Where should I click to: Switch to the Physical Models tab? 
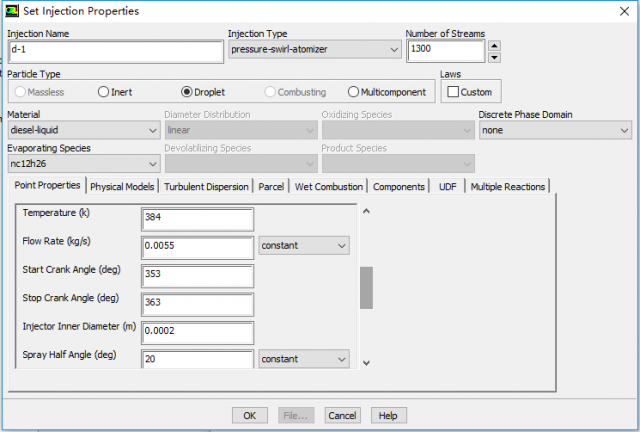122,186
